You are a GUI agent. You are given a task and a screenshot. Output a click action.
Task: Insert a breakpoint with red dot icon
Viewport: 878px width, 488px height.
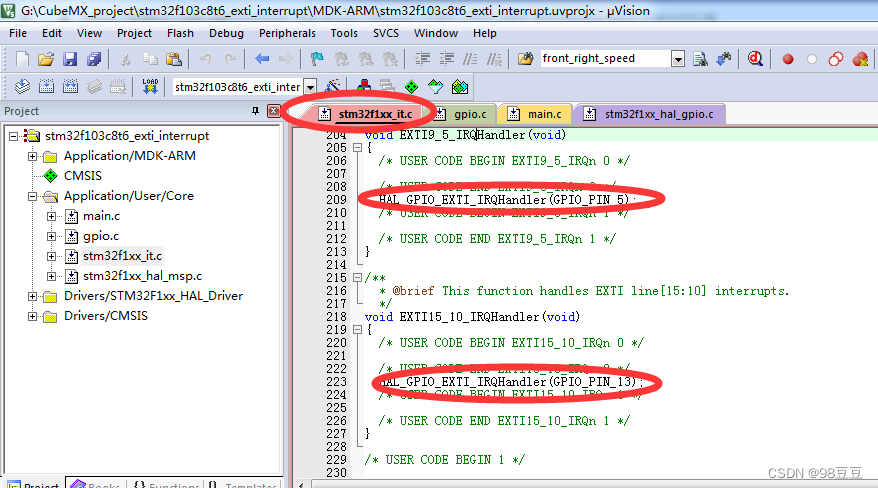pyautogui.click(x=788, y=59)
